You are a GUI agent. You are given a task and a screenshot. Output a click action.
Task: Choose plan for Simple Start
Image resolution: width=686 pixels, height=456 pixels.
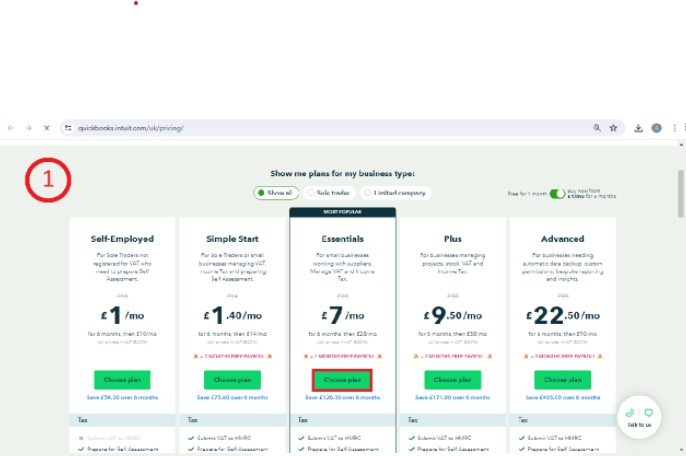coord(232,380)
